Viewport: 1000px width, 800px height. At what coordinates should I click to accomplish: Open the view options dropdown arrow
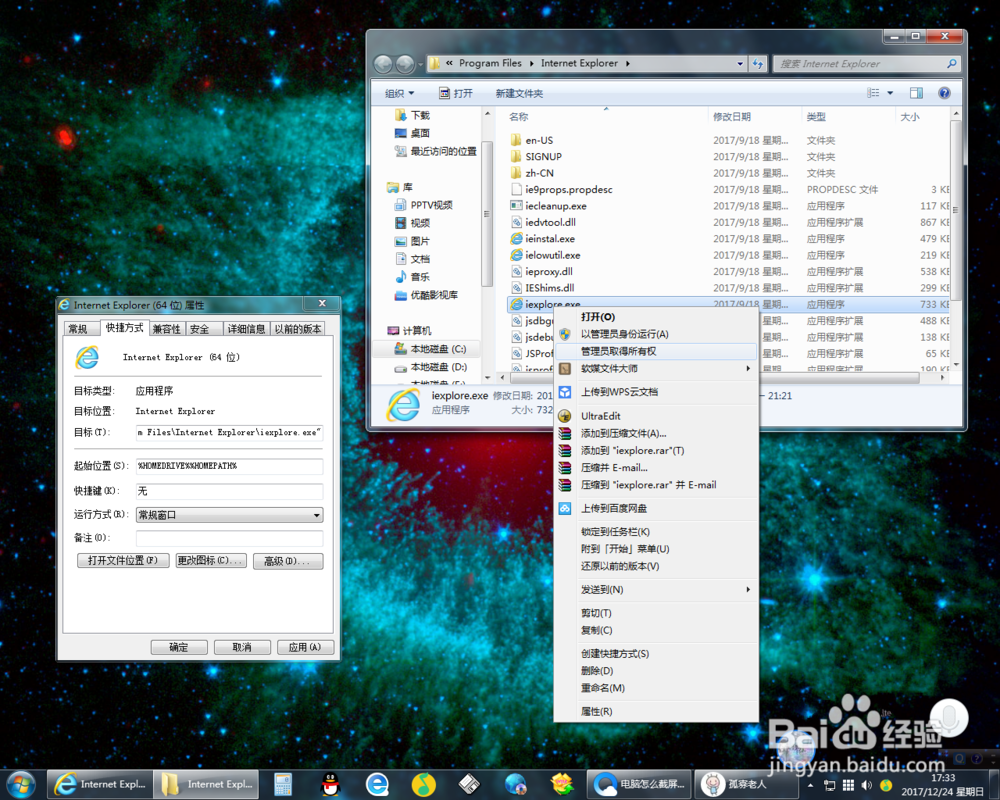point(890,93)
